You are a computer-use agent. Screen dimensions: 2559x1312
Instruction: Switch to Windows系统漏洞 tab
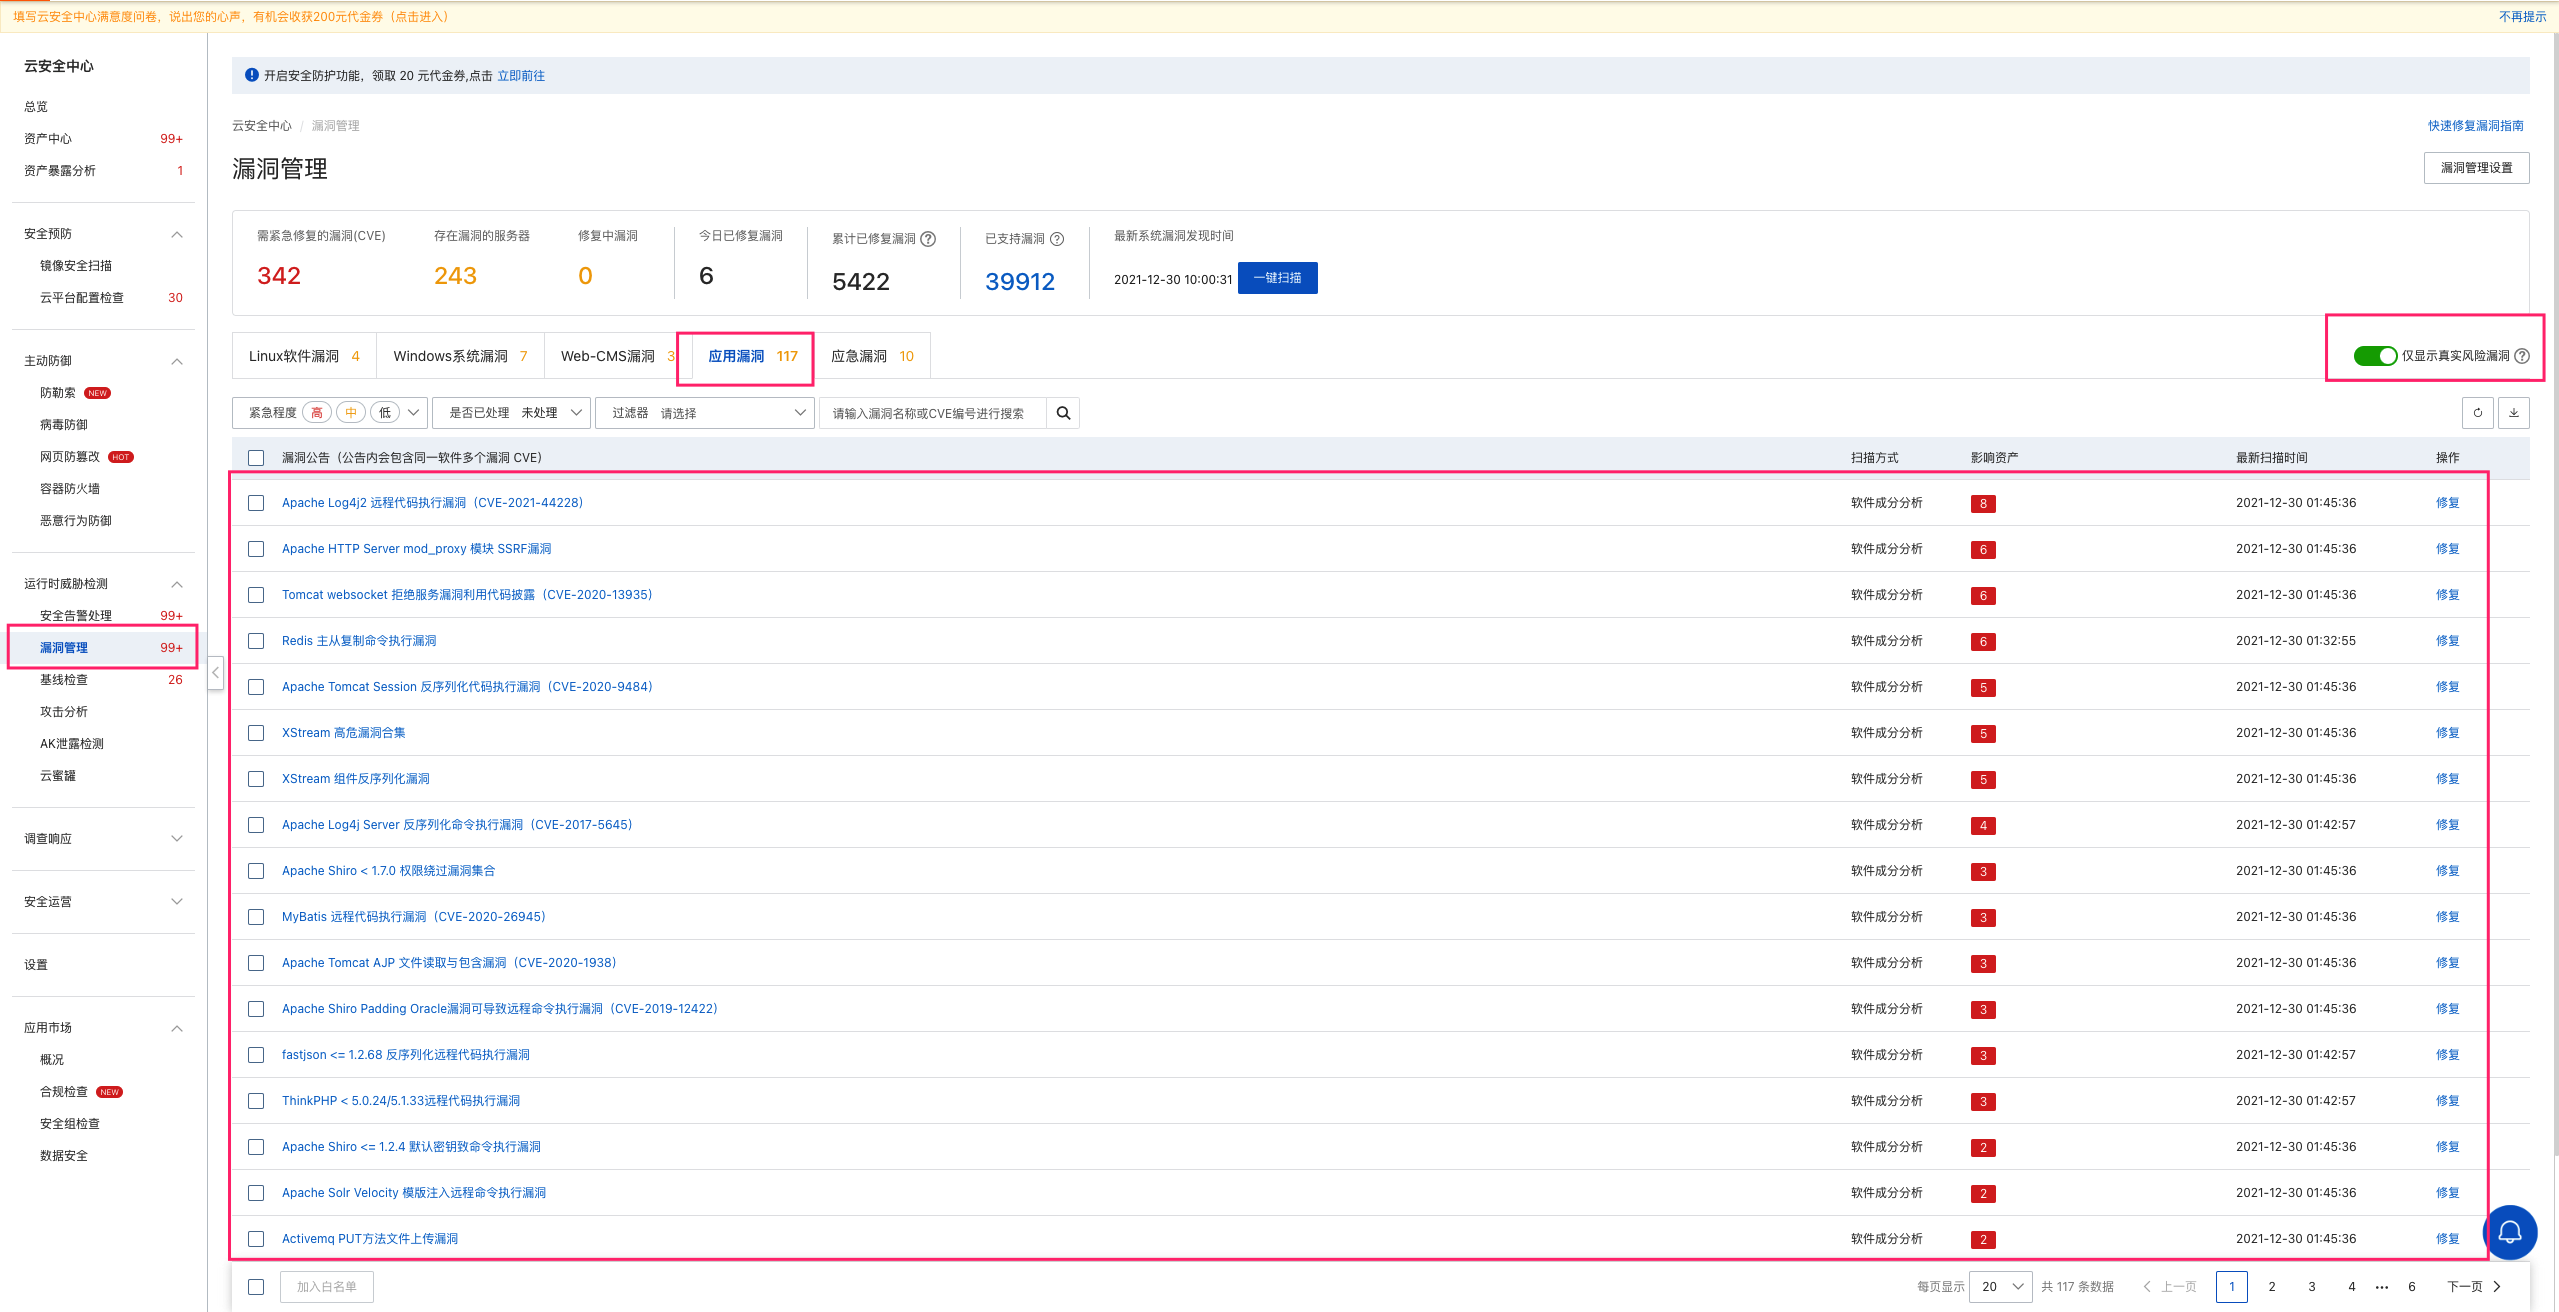460,356
